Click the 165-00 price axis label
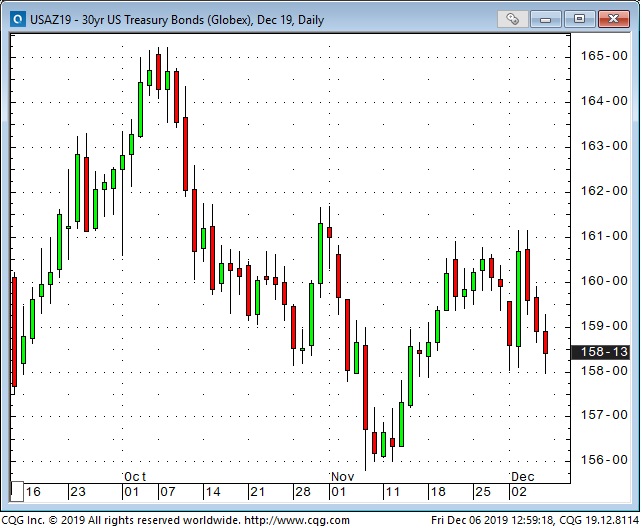 coord(604,56)
